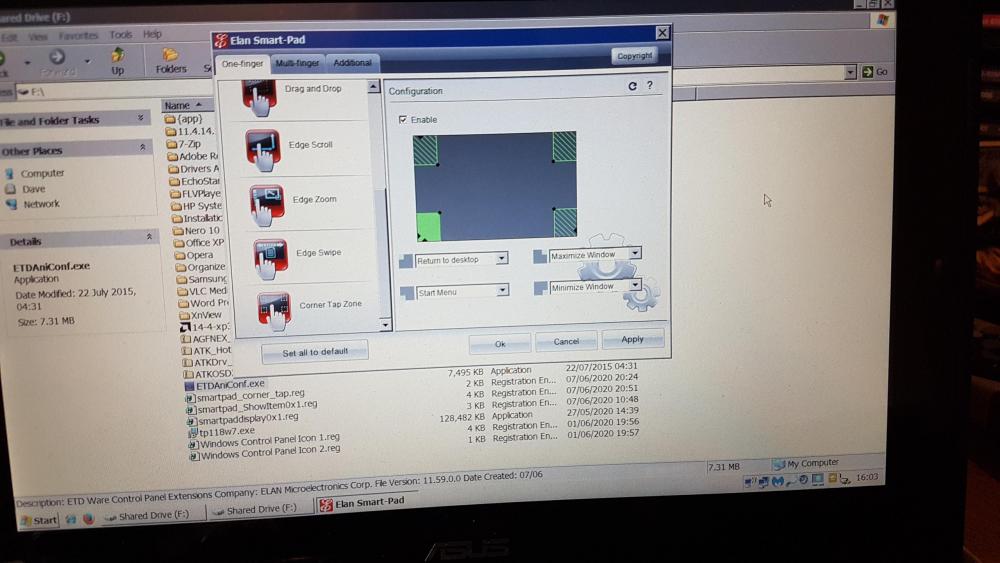Click the Start button on taskbar

pos(38,520)
